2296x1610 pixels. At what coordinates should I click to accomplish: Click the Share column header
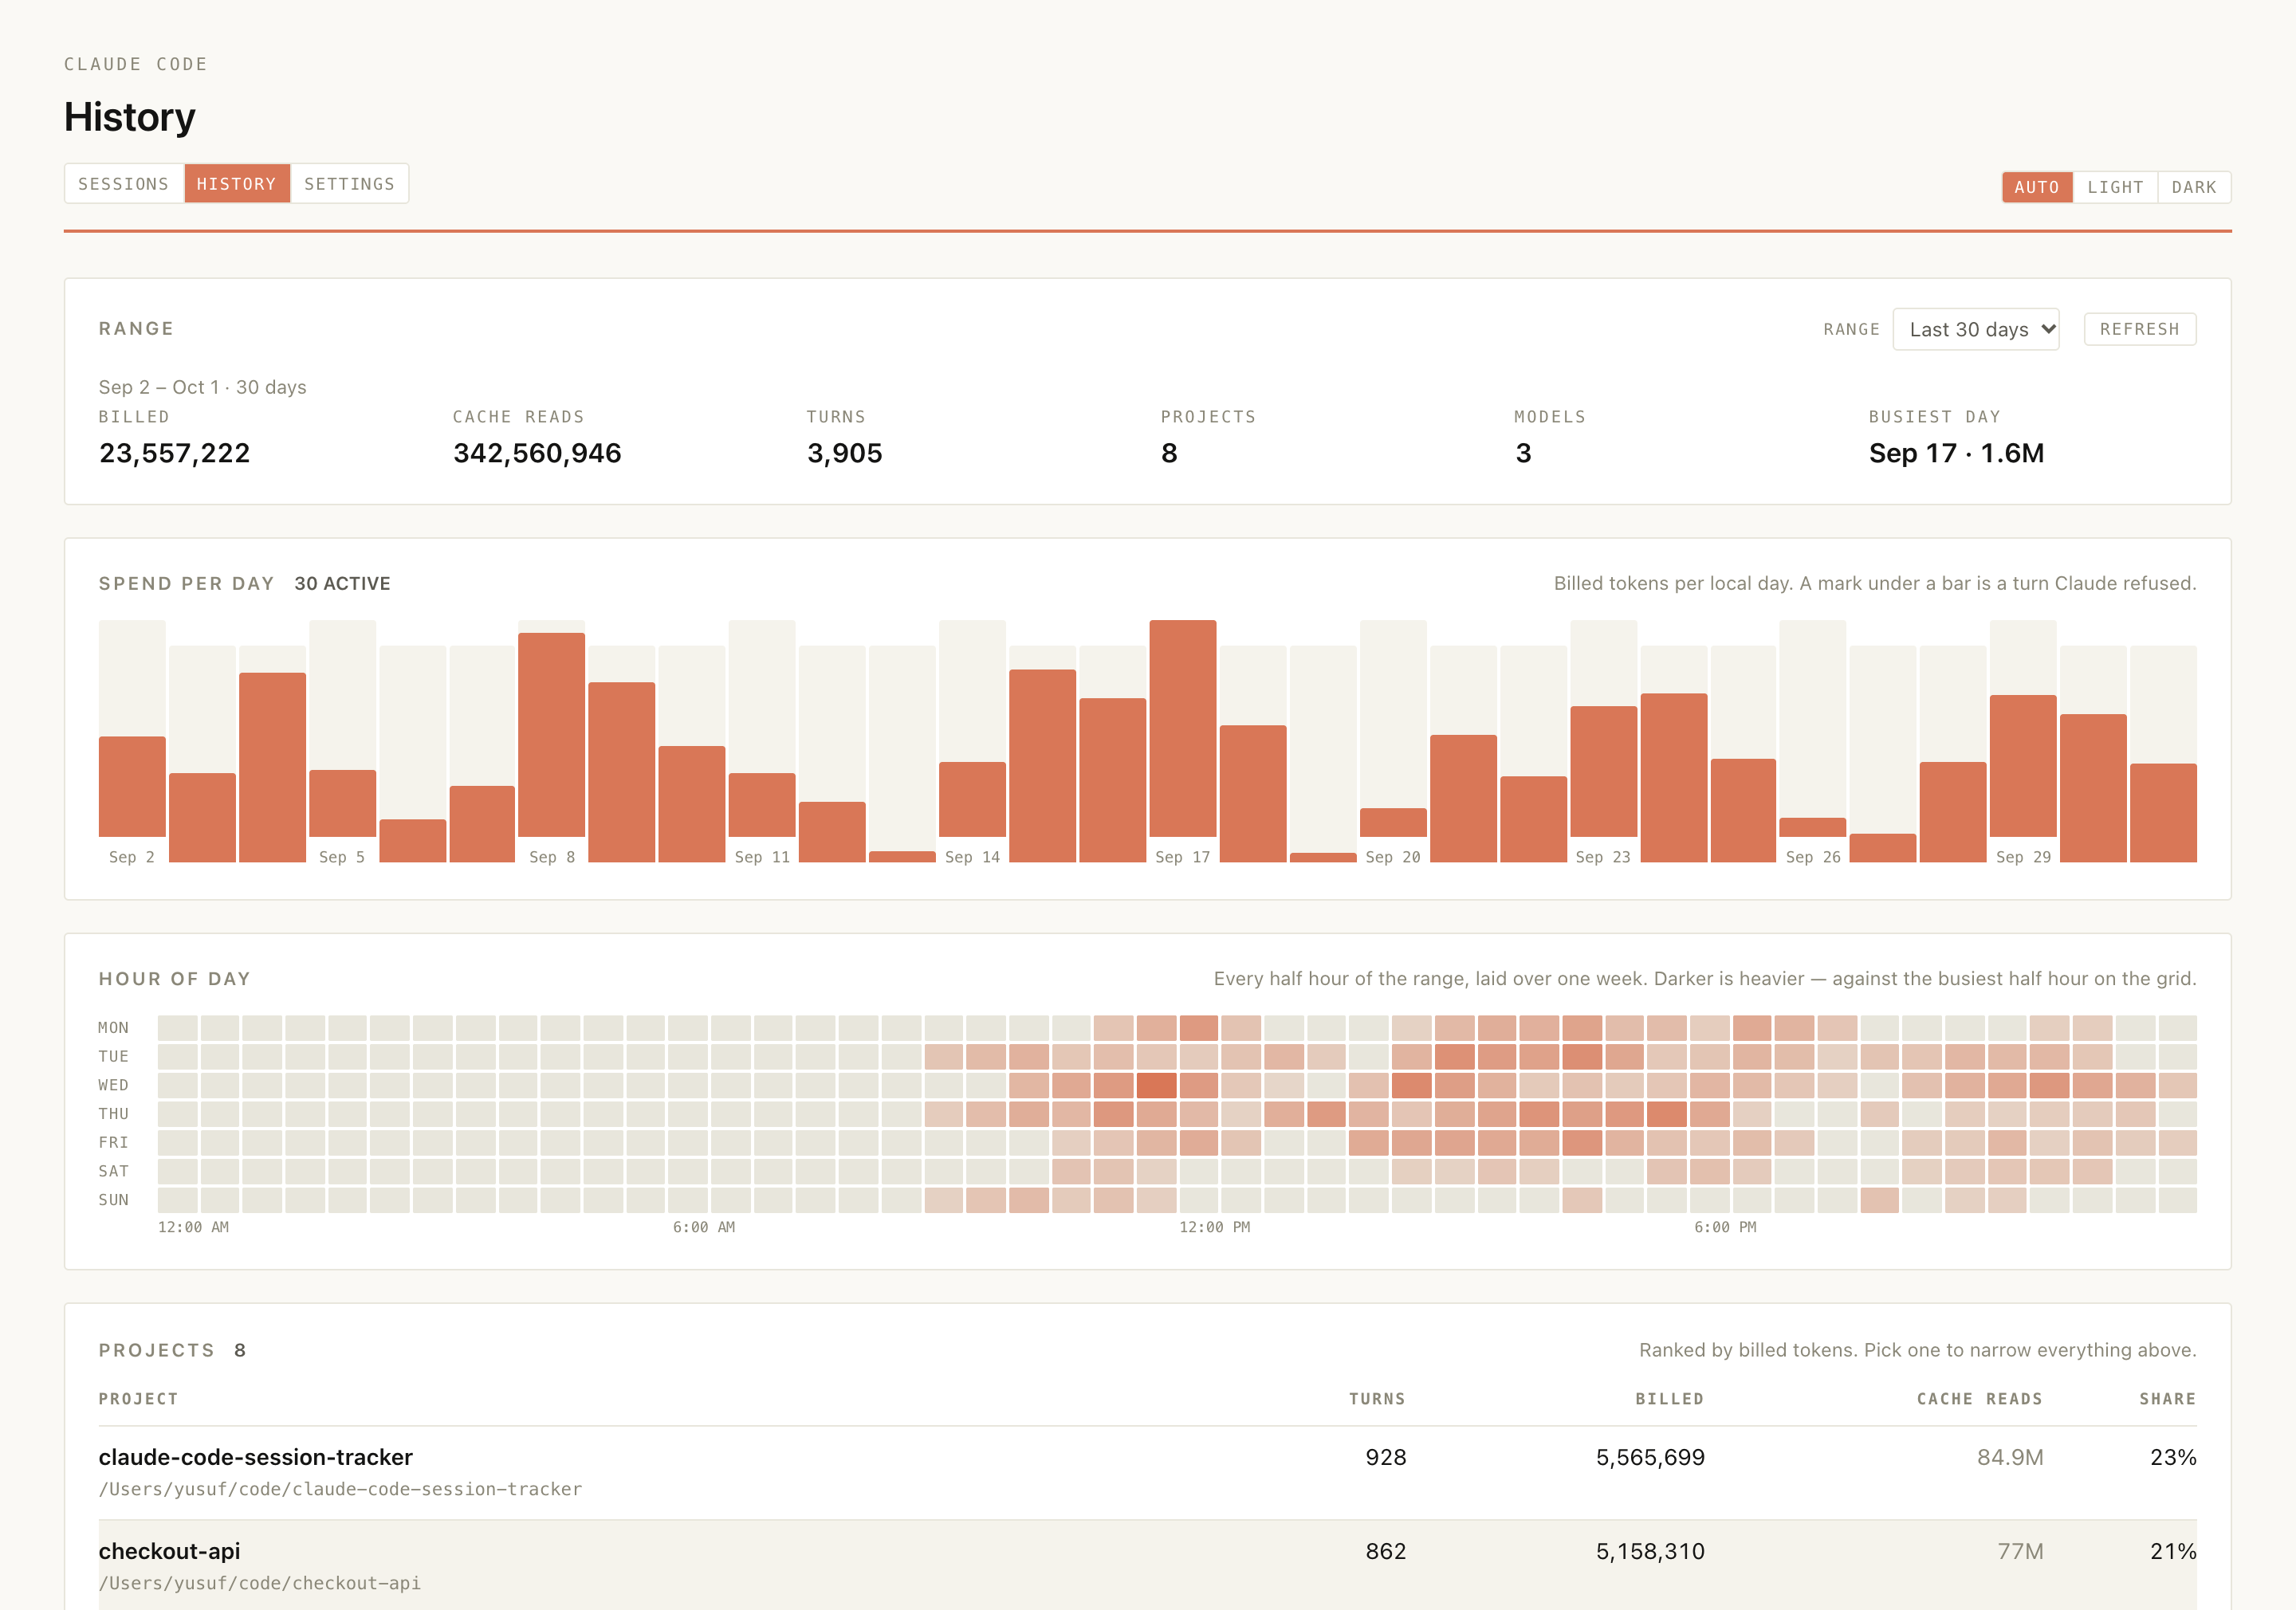(2167, 1399)
